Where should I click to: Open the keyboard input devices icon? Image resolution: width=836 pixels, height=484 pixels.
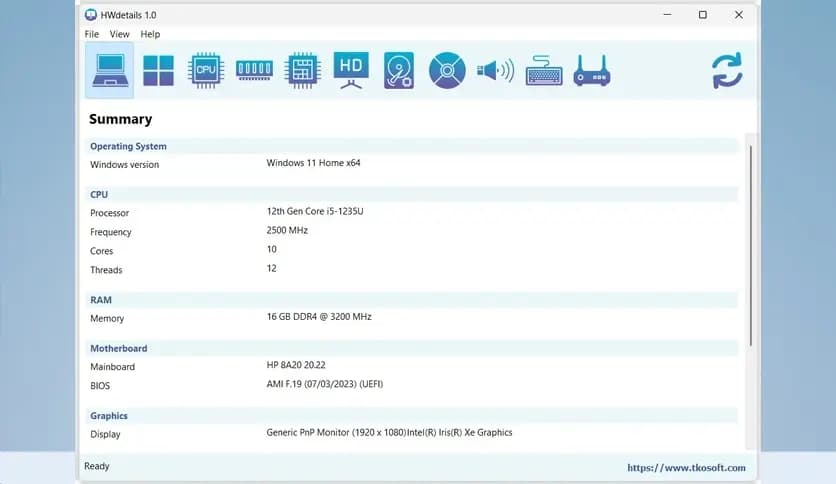[544, 70]
